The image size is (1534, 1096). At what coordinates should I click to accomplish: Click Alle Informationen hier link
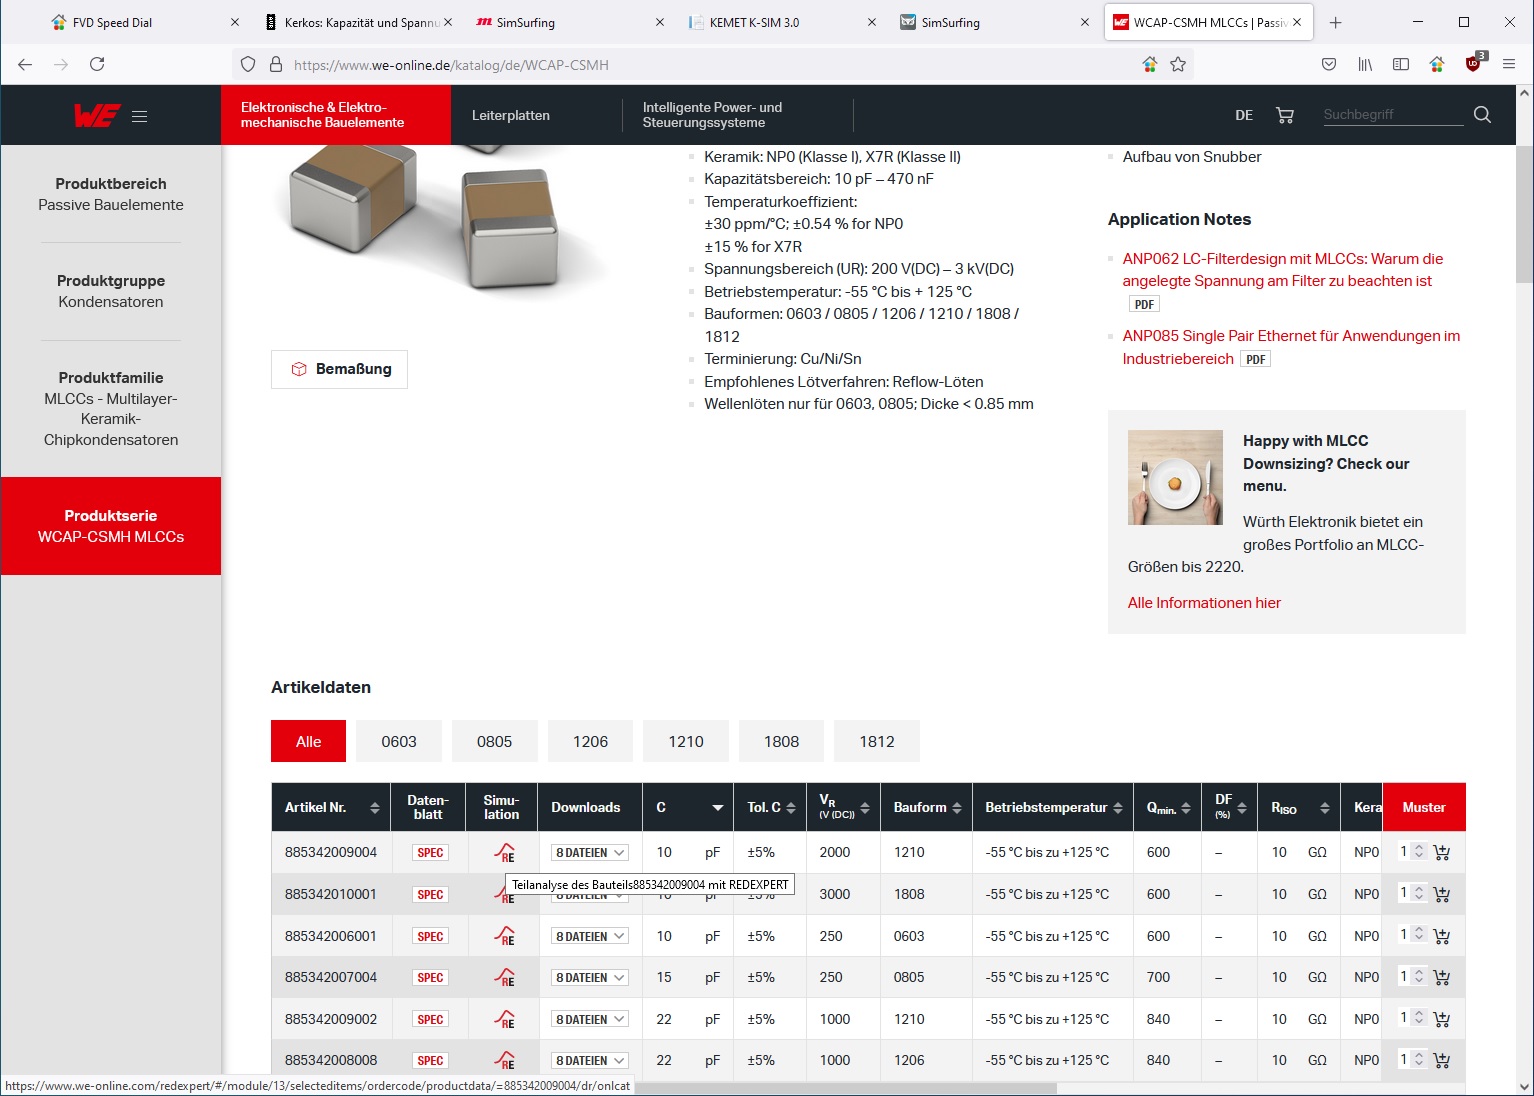tap(1204, 602)
